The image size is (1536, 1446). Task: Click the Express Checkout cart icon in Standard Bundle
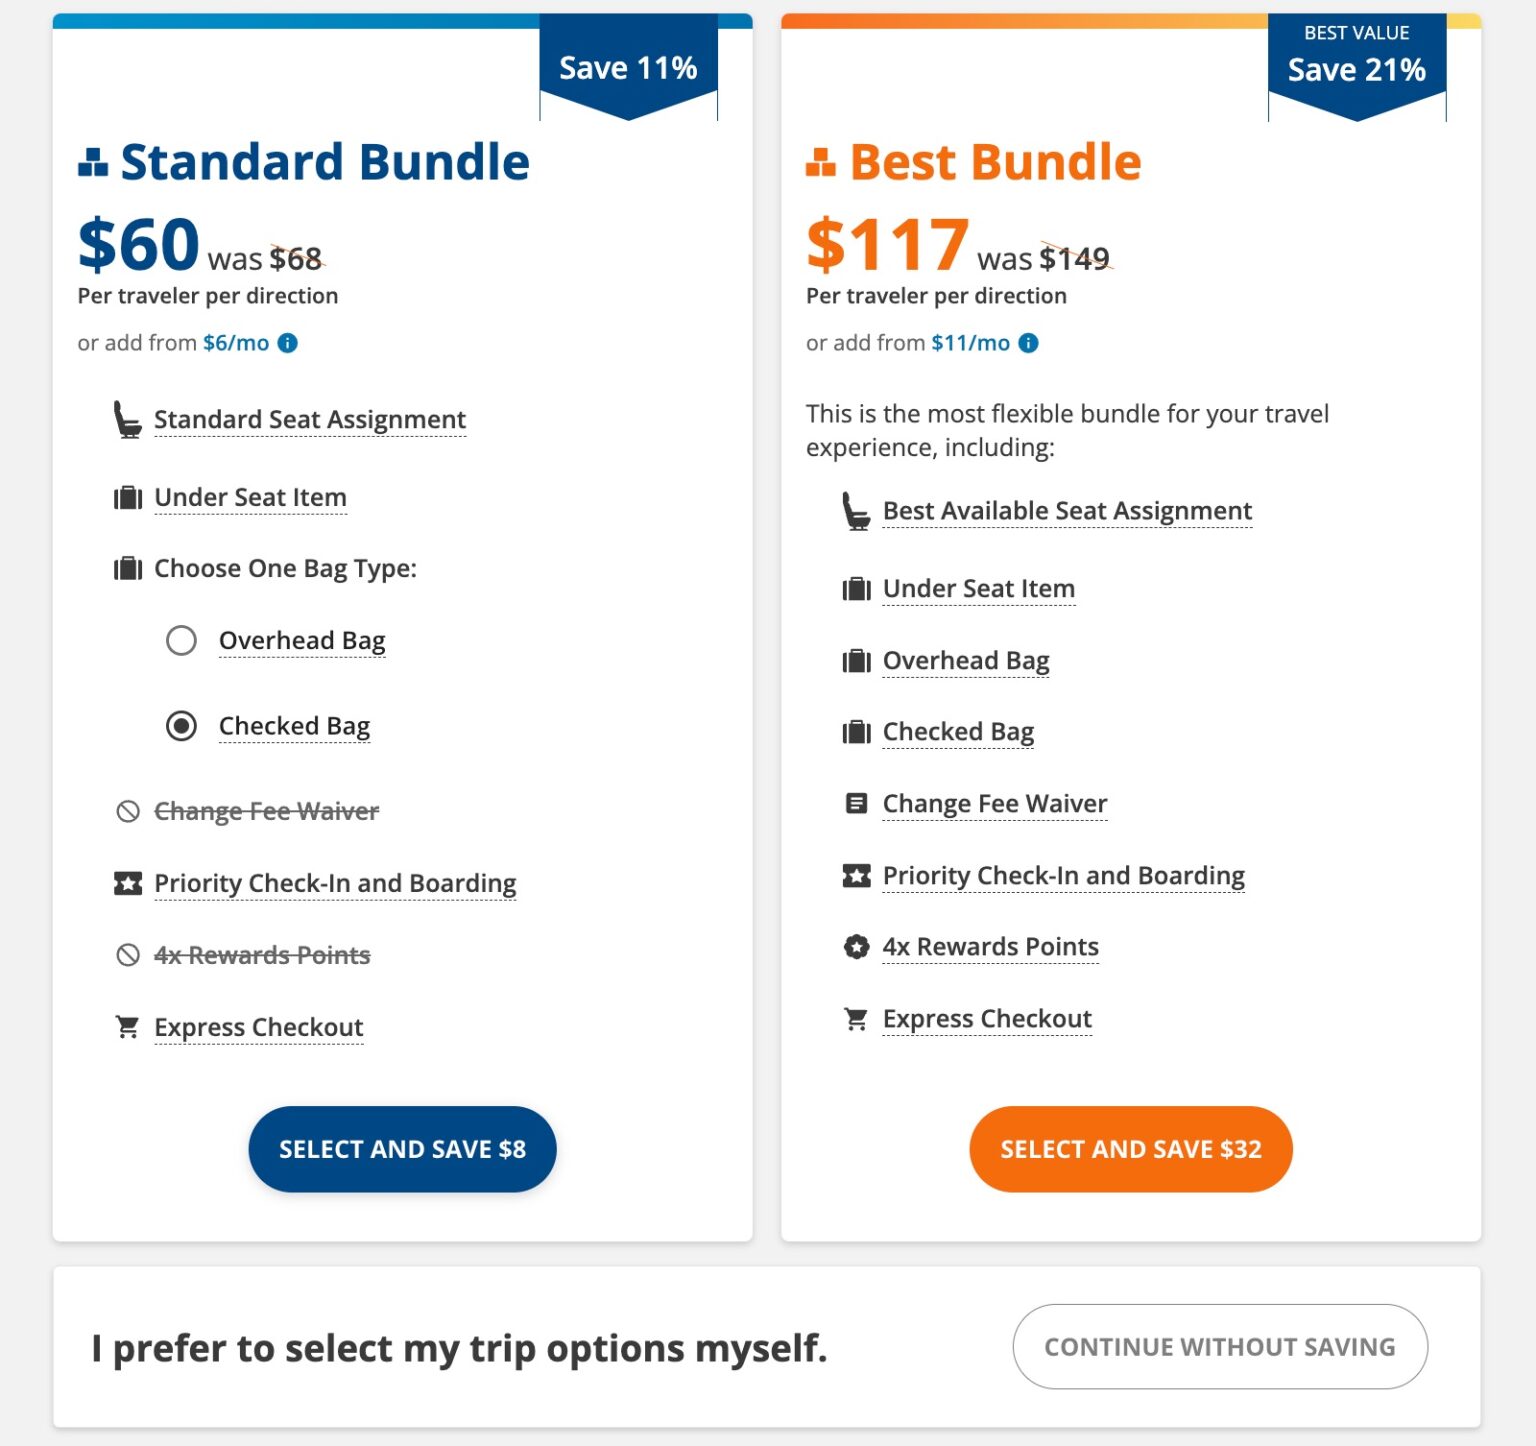click(126, 1025)
